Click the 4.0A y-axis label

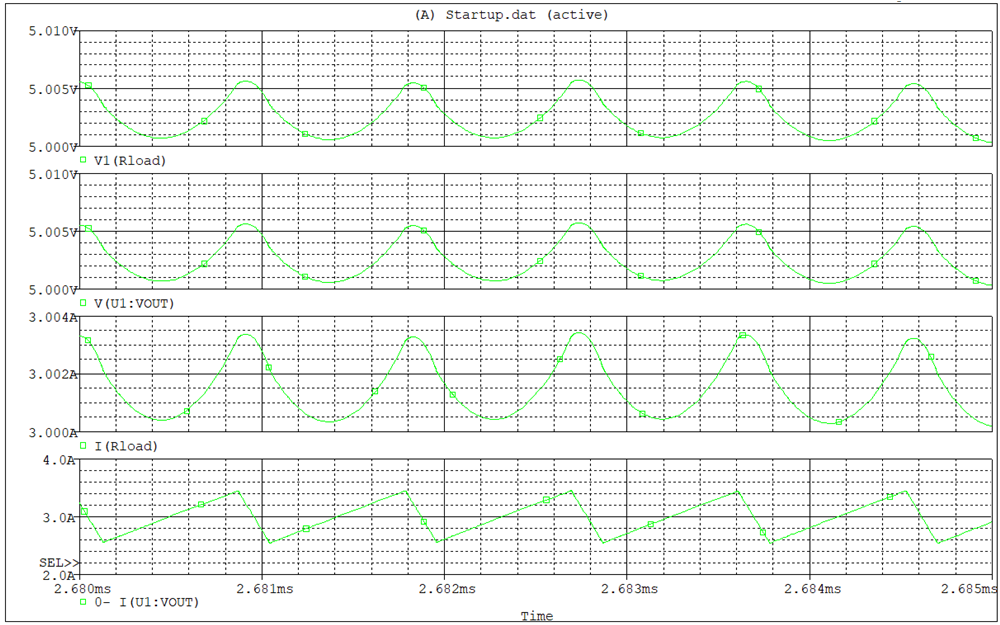click(59, 461)
